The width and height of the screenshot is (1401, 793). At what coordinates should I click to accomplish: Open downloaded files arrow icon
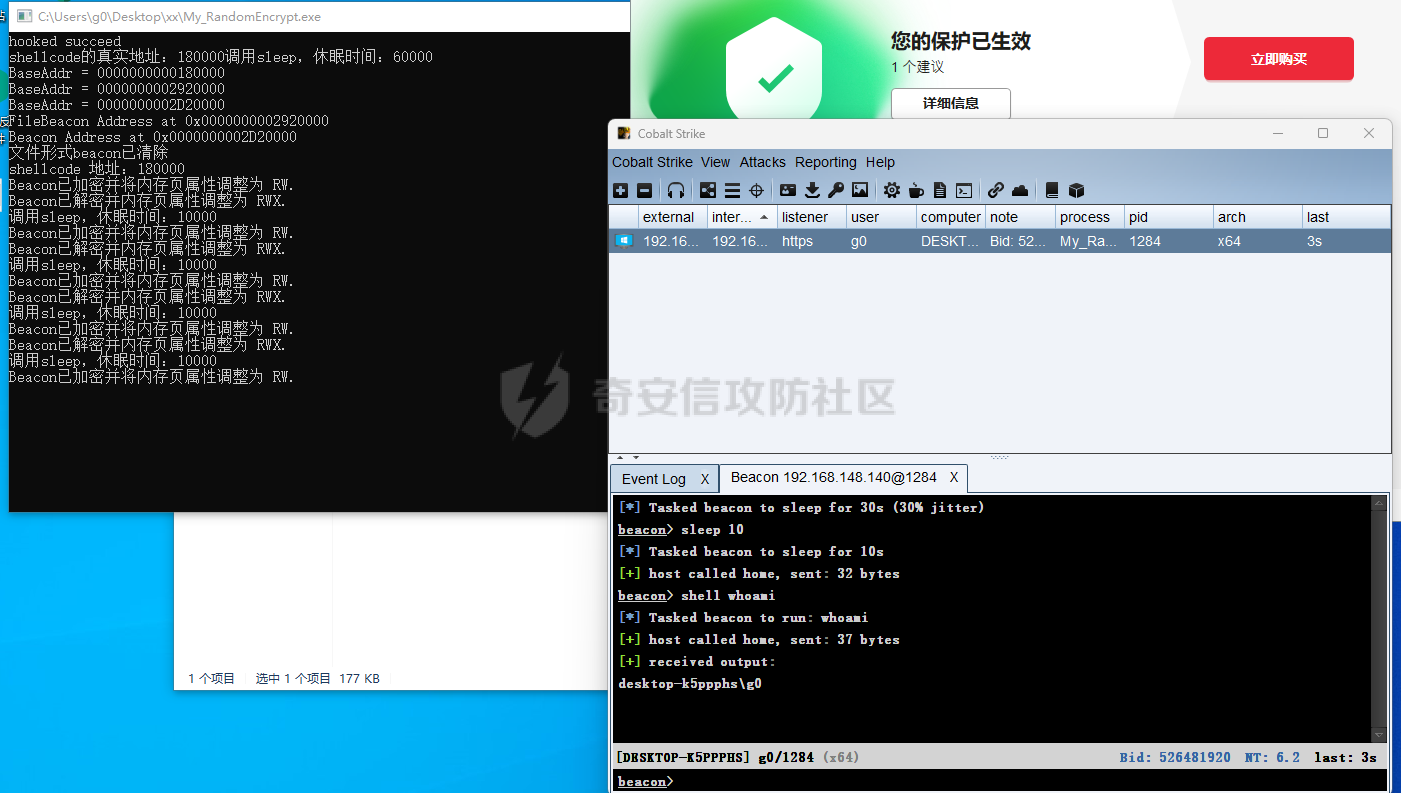point(812,190)
